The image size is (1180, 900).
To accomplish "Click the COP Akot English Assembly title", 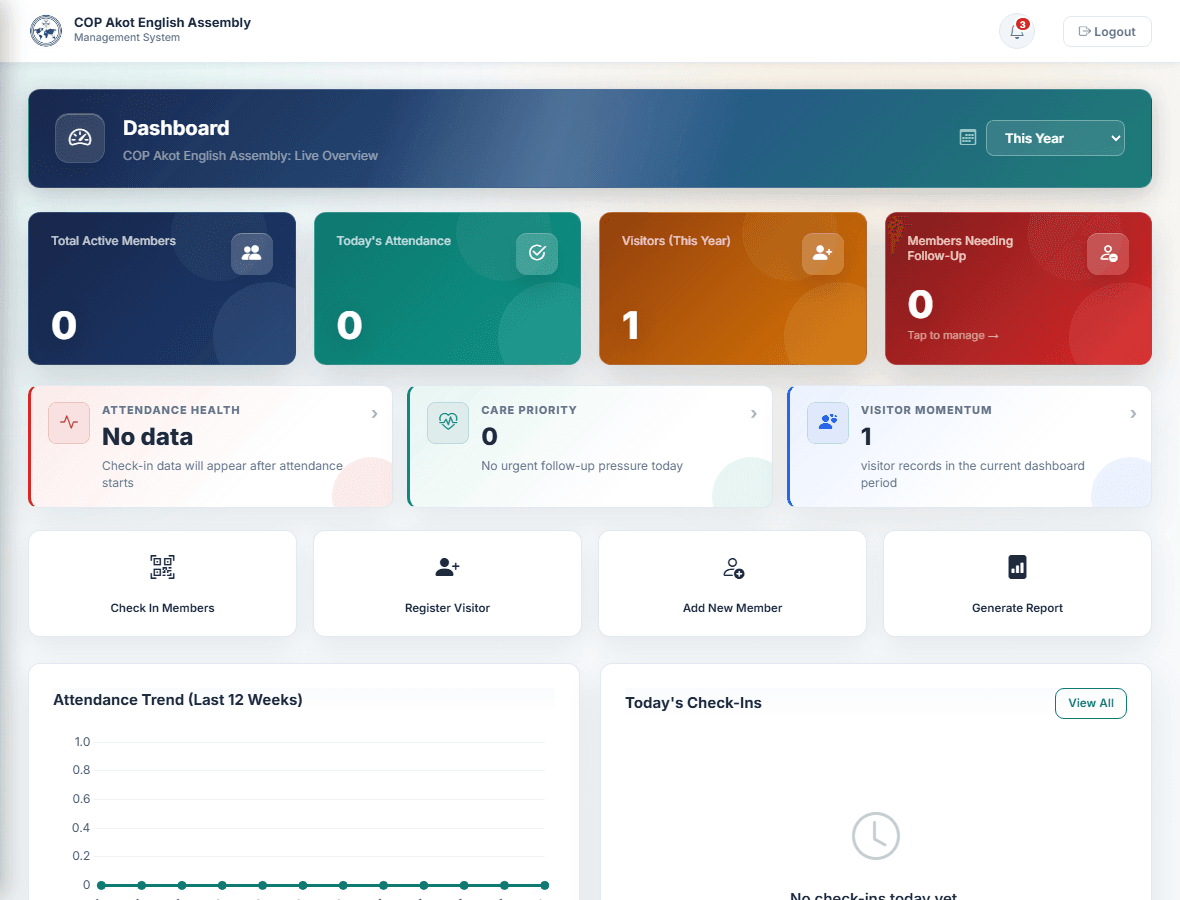I will click(x=163, y=23).
